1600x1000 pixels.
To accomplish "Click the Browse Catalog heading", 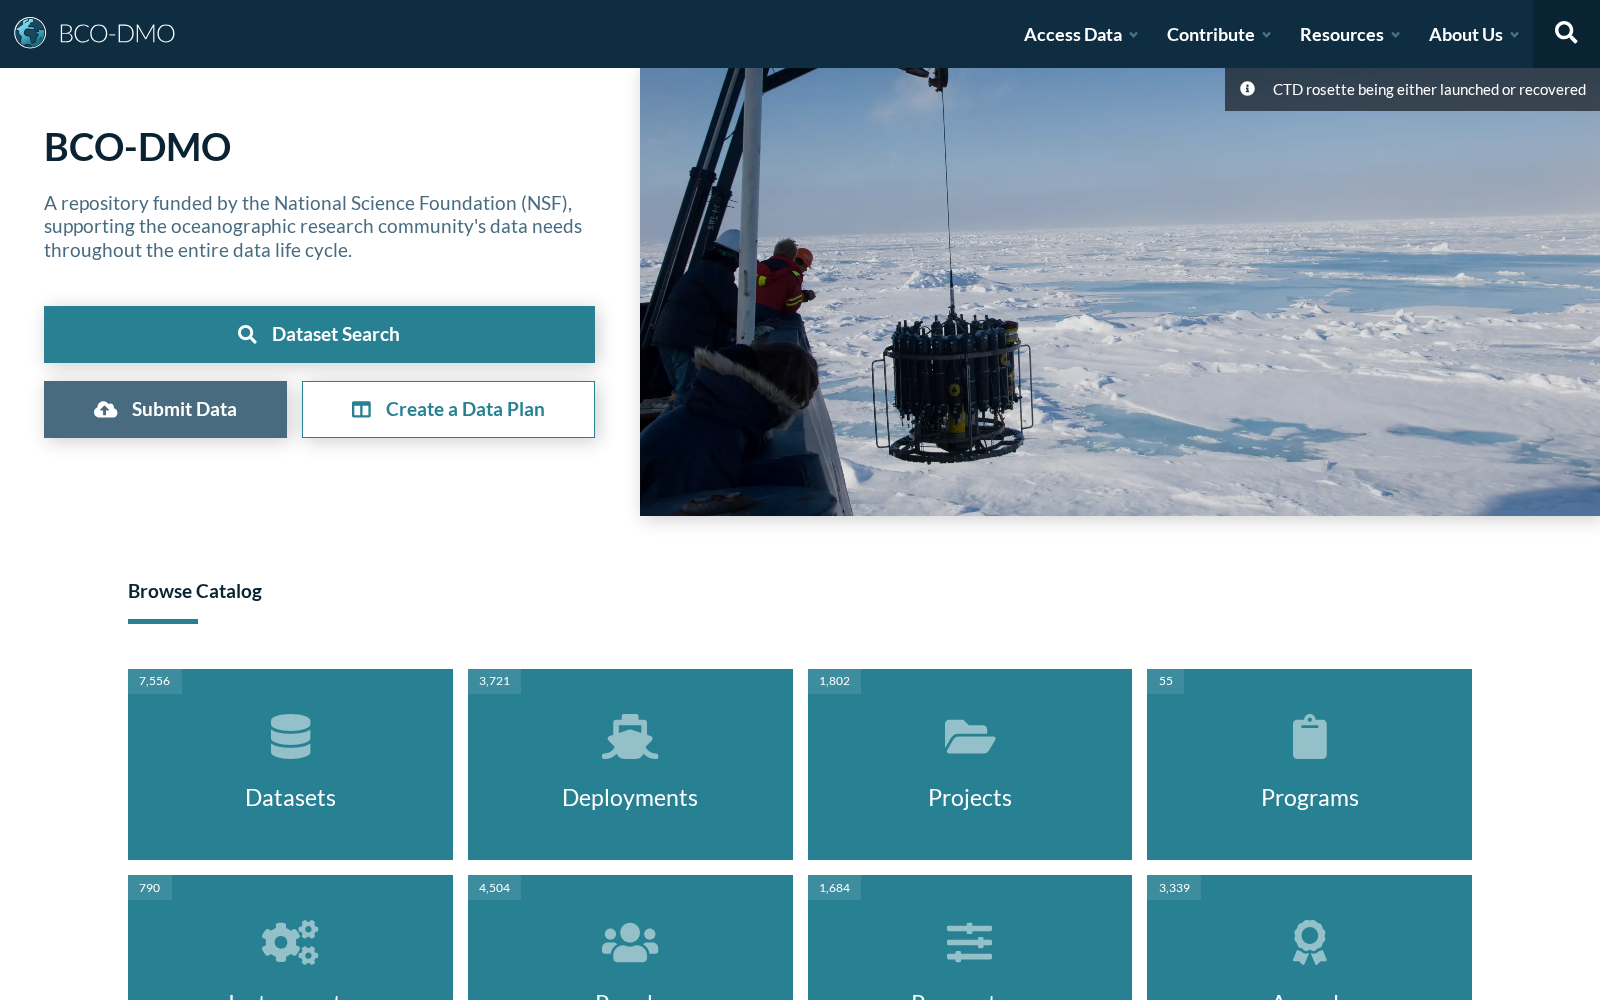I will click(195, 591).
